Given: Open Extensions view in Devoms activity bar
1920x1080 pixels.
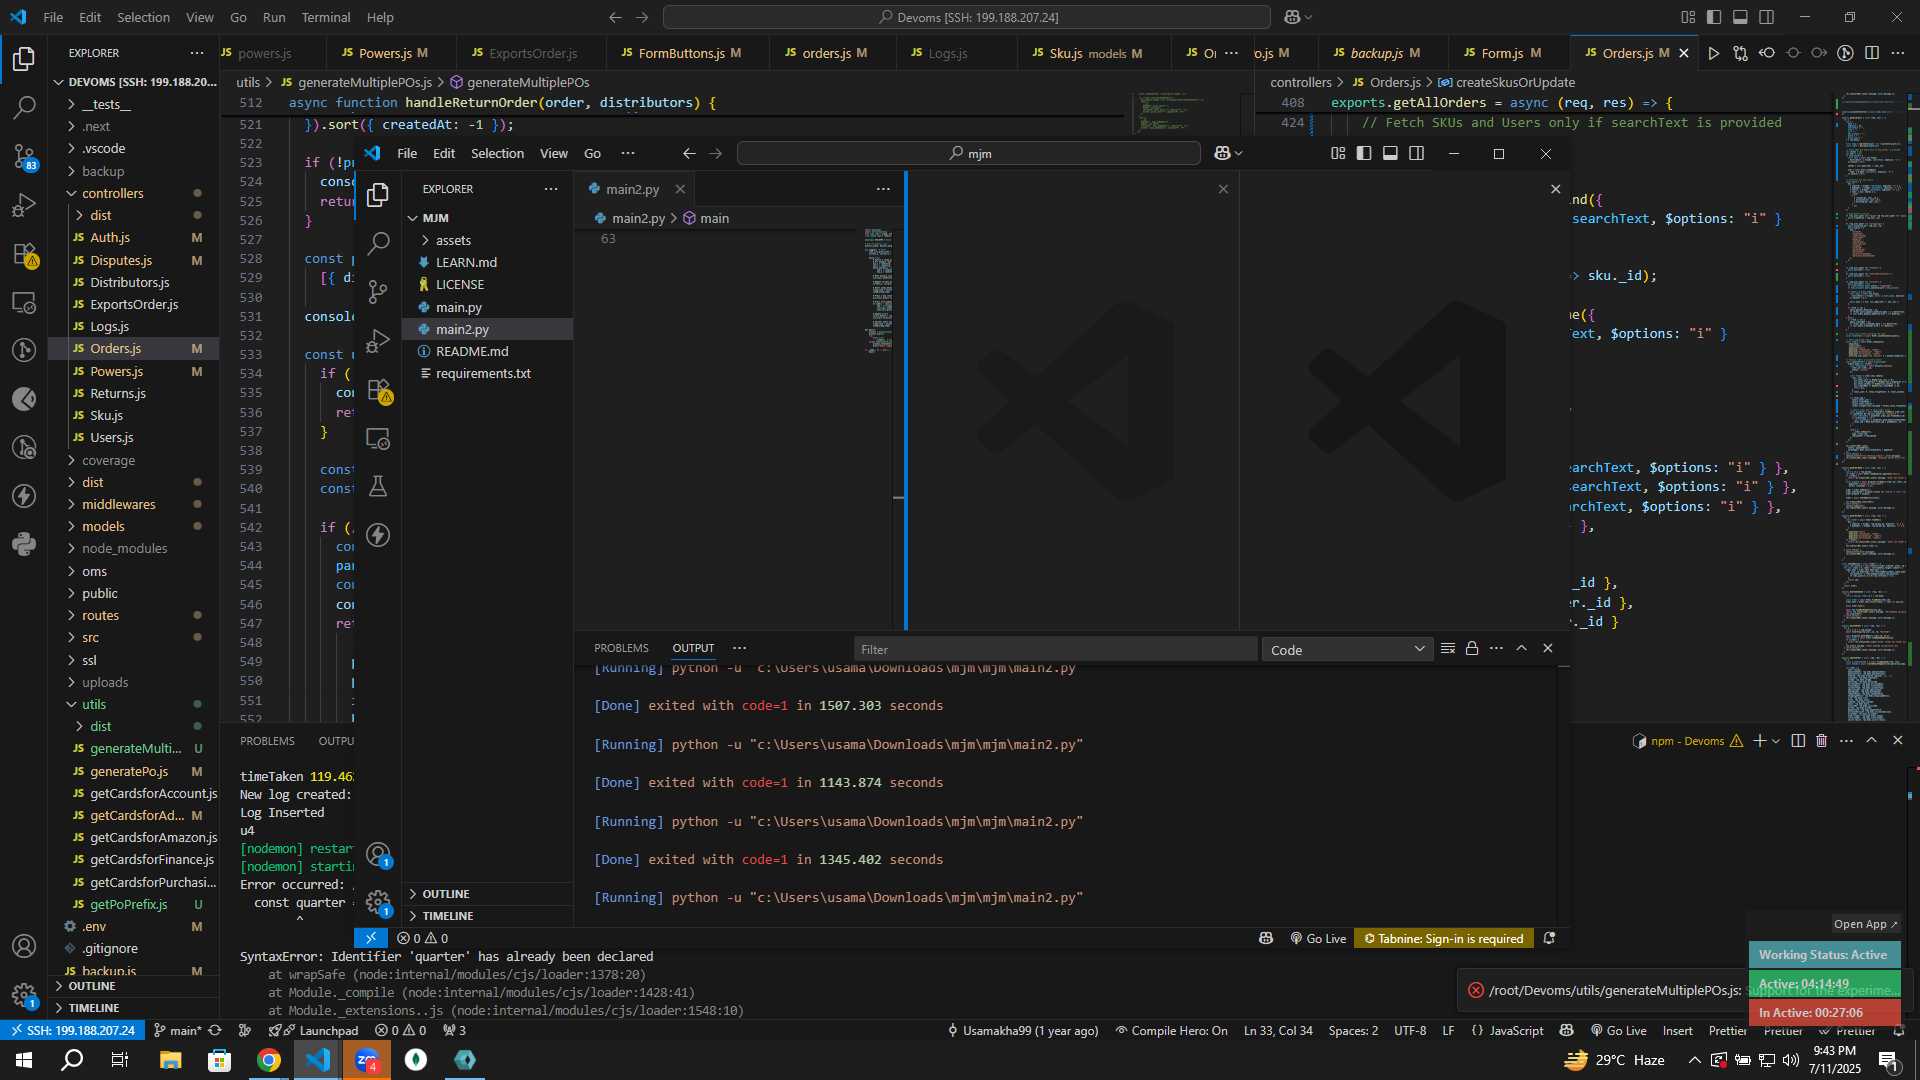Looking at the screenshot, I should [24, 254].
